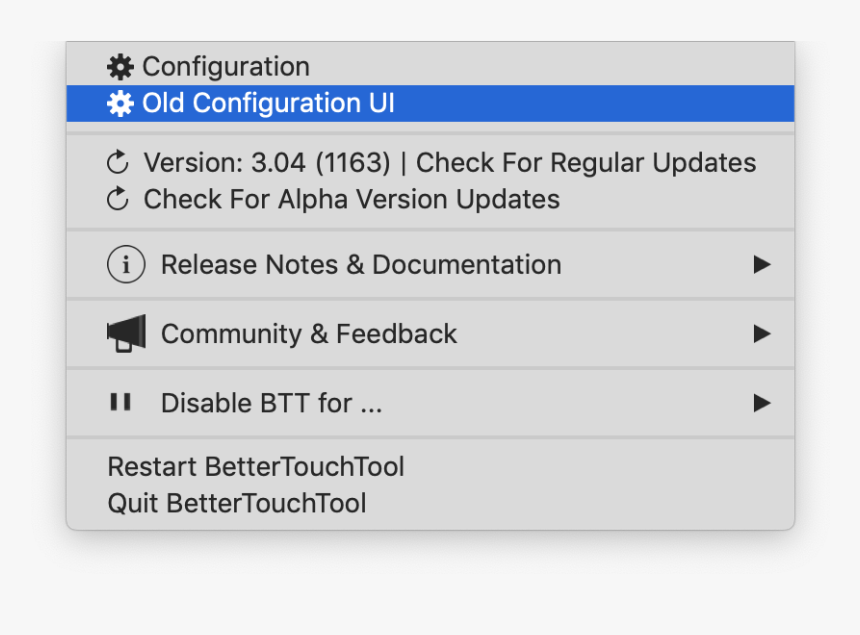Viewport: 860px width, 635px height.
Task: Select the highlighted Old Configuration UI entry
Action: [x=268, y=104]
